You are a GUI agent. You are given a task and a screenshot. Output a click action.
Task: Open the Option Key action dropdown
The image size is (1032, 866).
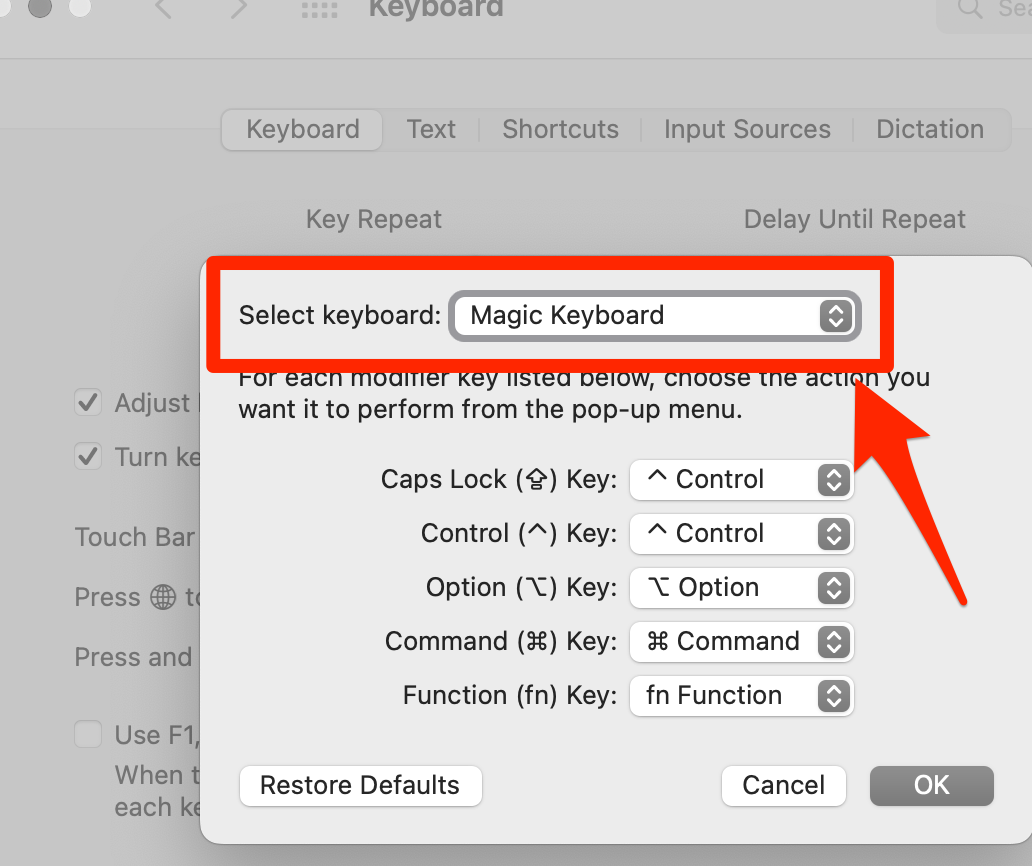pyautogui.click(x=741, y=588)
